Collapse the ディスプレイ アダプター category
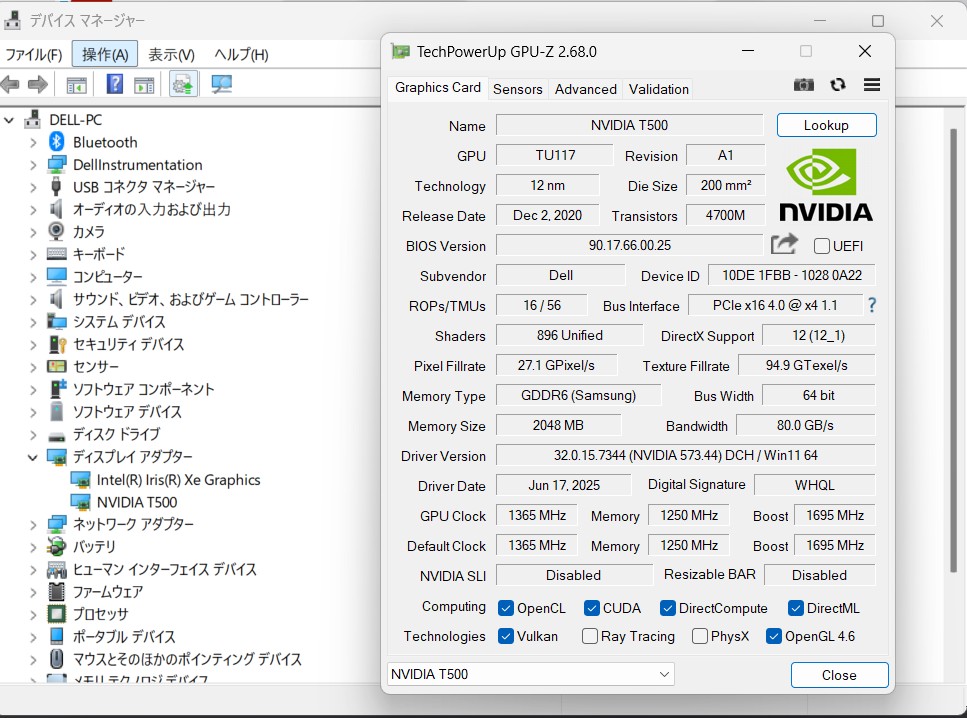The width and height of the screenshot is (967, 718). (33, 457)
